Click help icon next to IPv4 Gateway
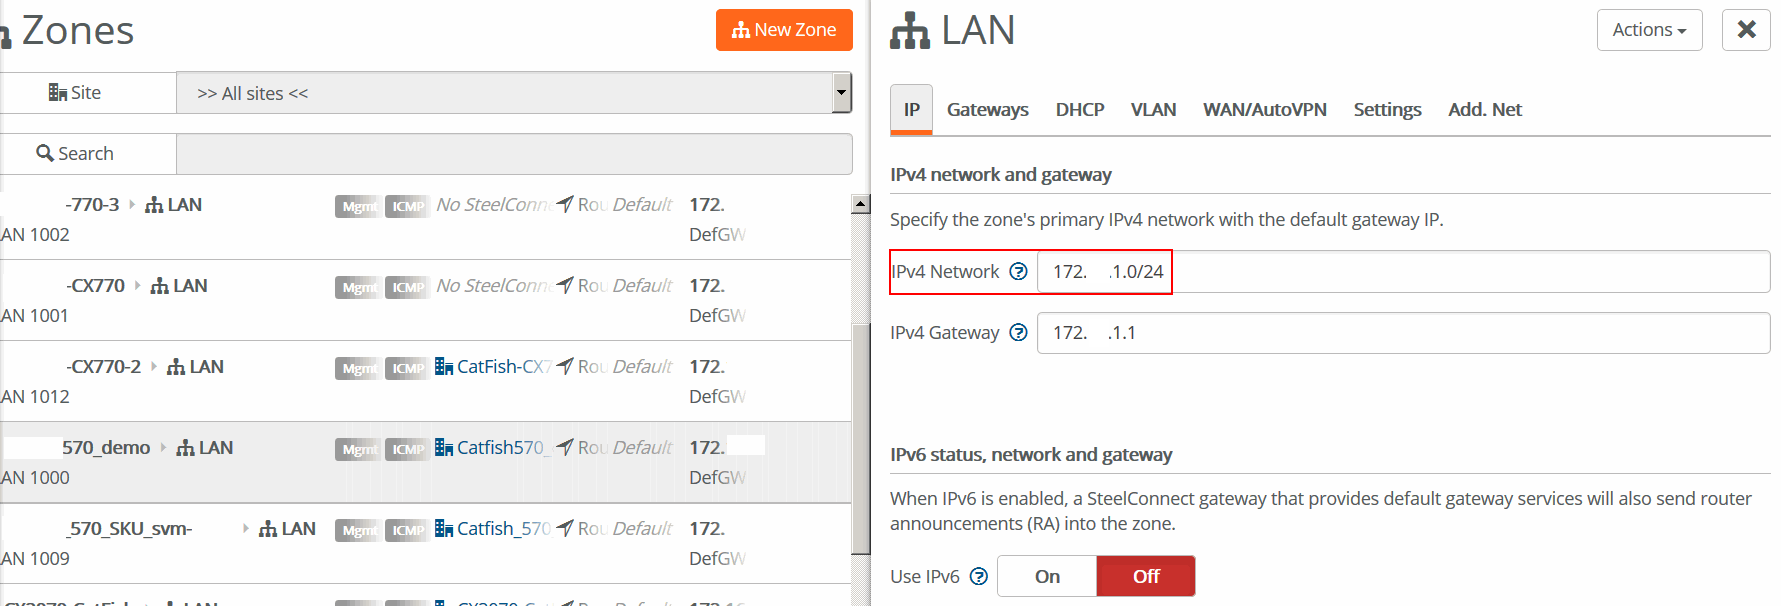The image size is (1781, 606). [x=1018, y=332]
